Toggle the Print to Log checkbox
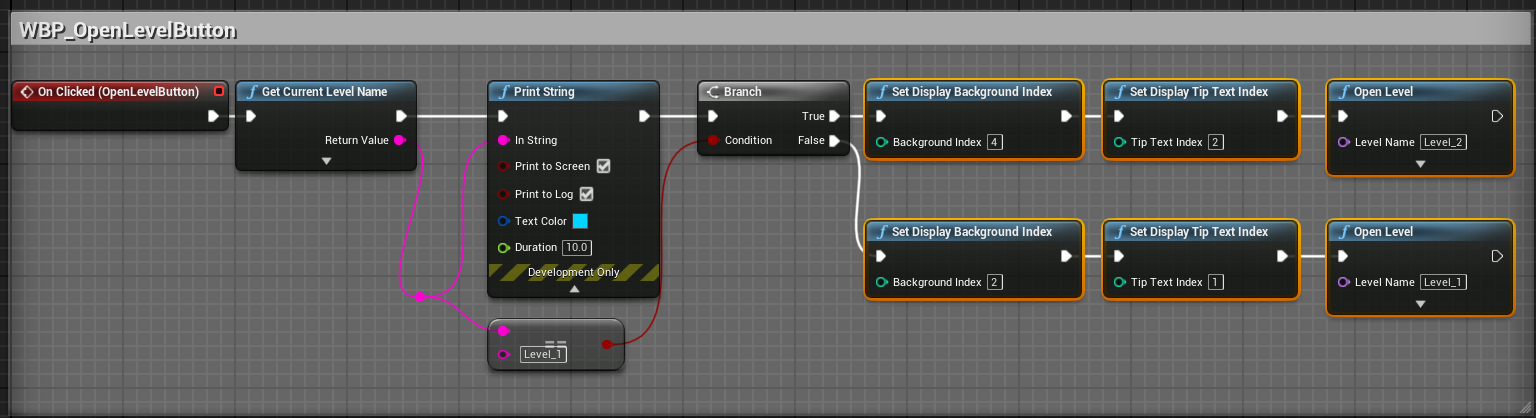This screenshot has height=418, width=1536. click(x=587, y=194)
